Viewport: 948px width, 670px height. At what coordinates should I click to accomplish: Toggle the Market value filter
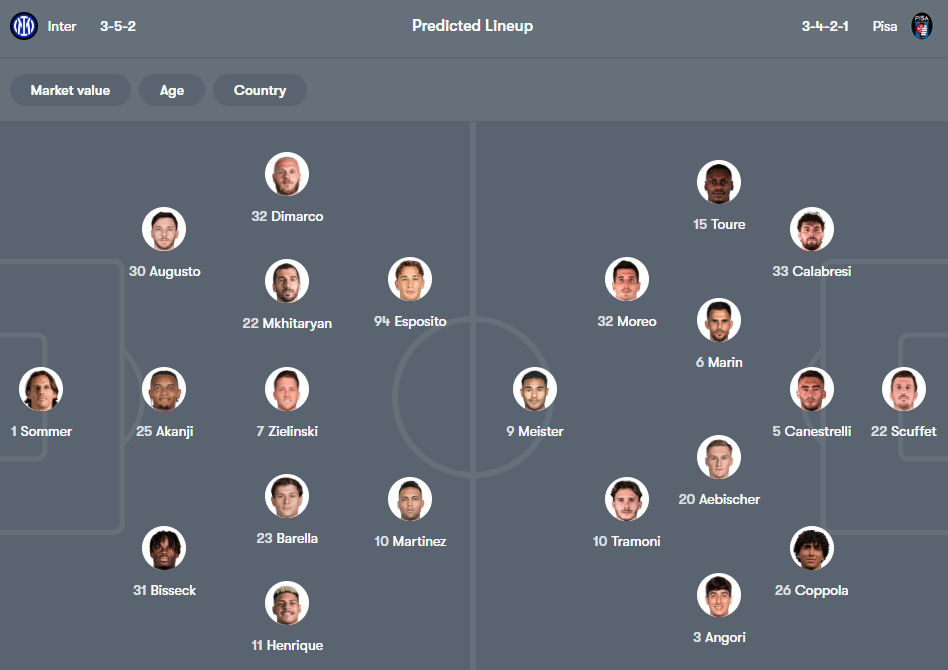(x=69, y=90)
